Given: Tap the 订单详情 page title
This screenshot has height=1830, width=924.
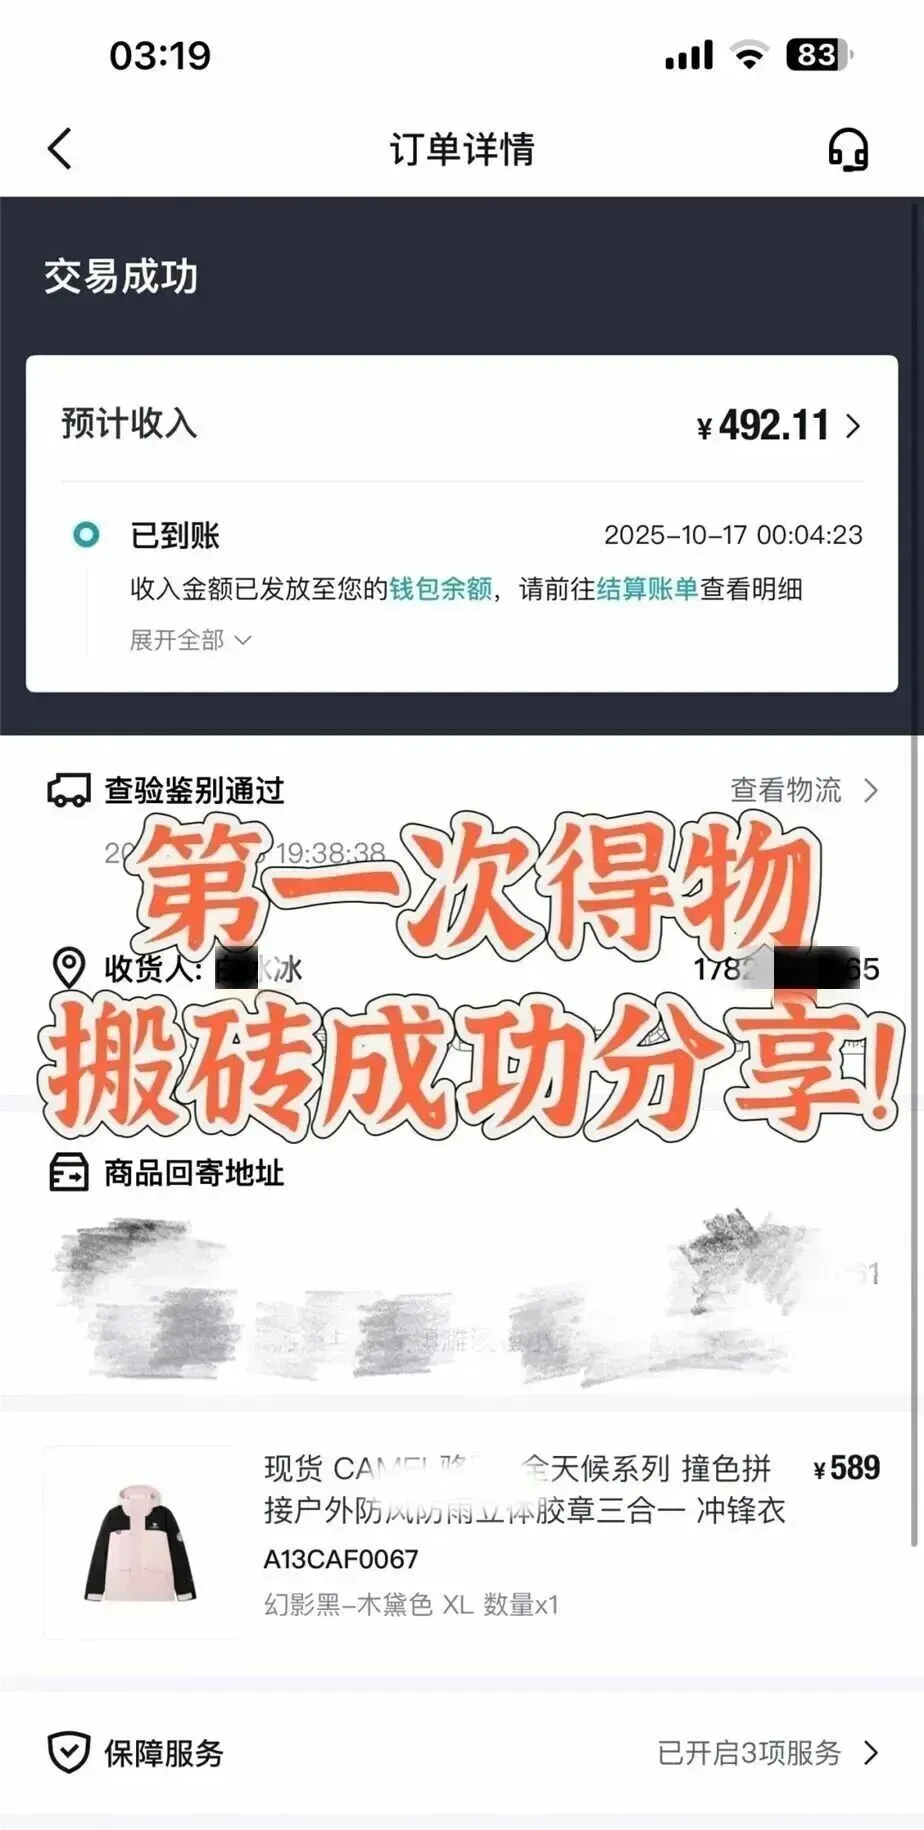Looking at the screenshot, I should [462, 149].
